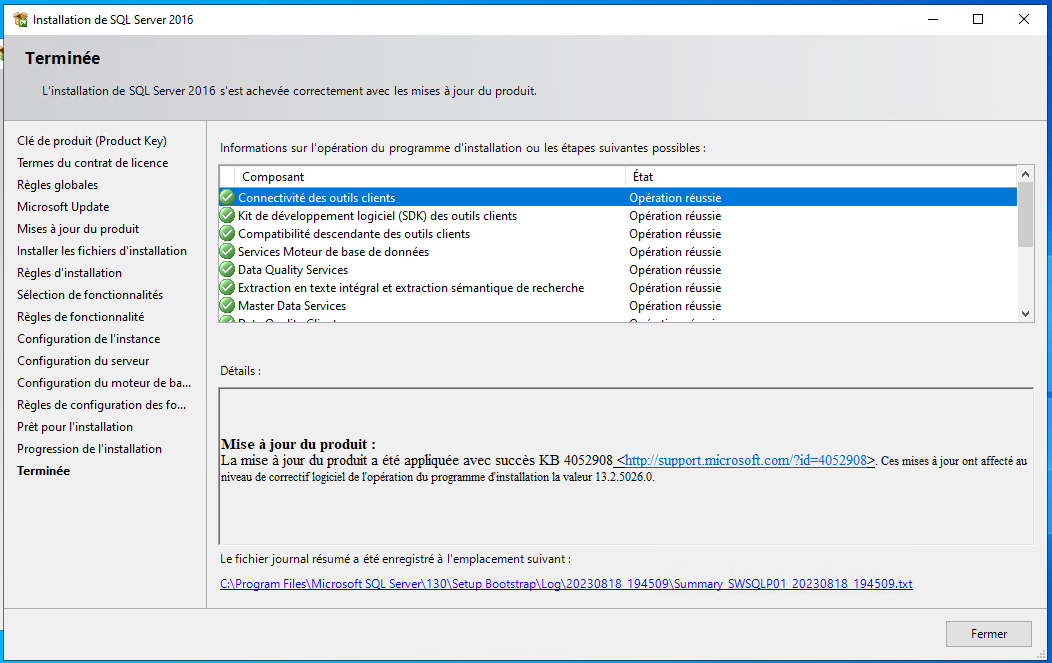Click green check icon beside Master Data Services

[227, 305]
